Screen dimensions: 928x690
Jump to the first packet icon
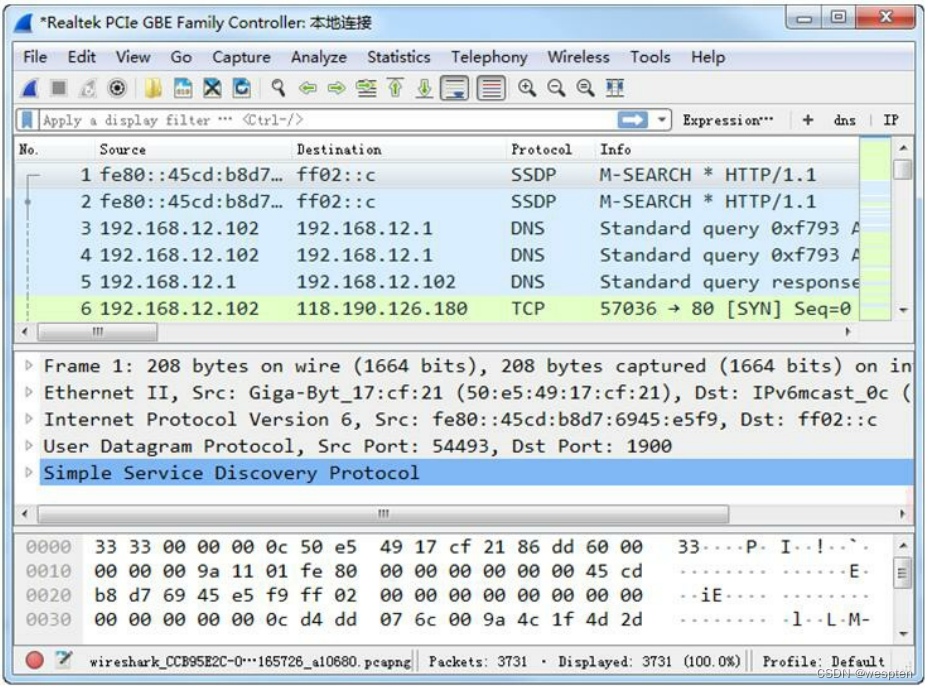tap(395, 88)
